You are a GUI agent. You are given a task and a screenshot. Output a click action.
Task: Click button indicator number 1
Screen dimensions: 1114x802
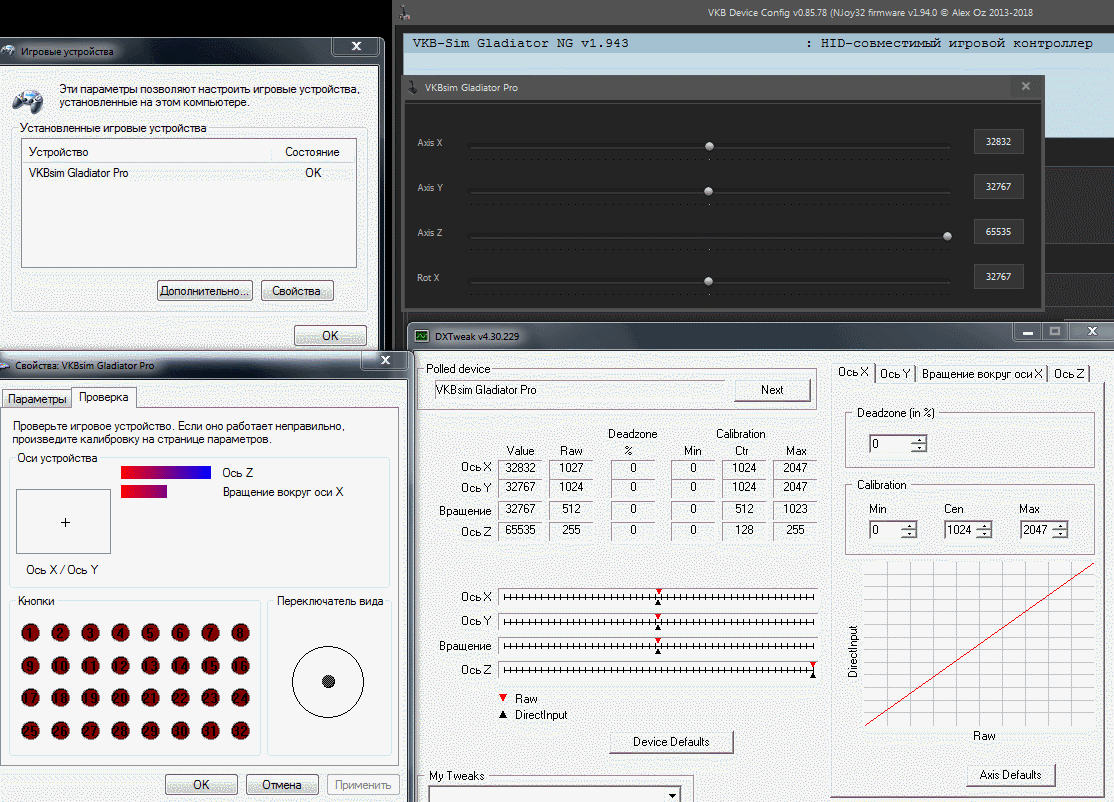(31, 632)
